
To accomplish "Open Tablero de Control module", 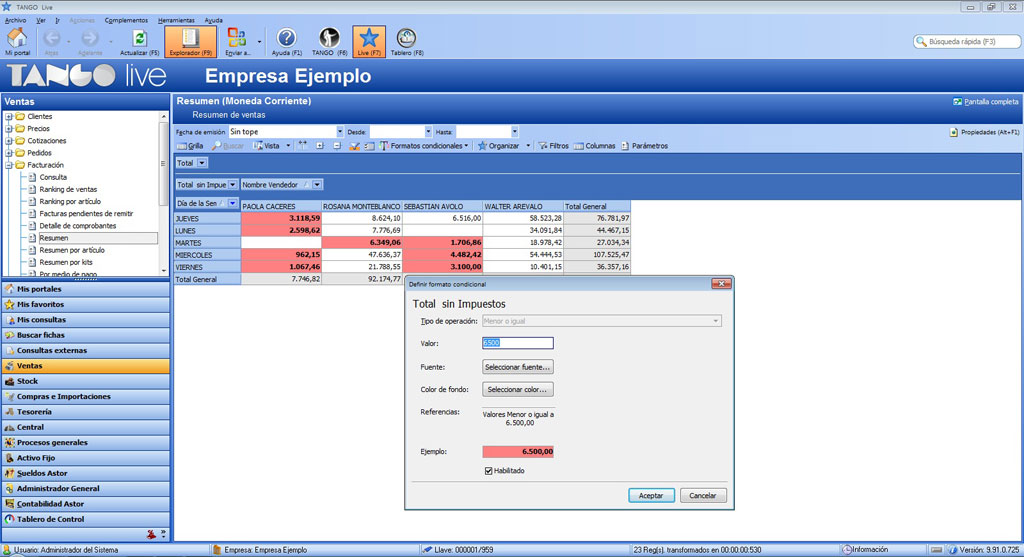I will click(x=86, y=519).
